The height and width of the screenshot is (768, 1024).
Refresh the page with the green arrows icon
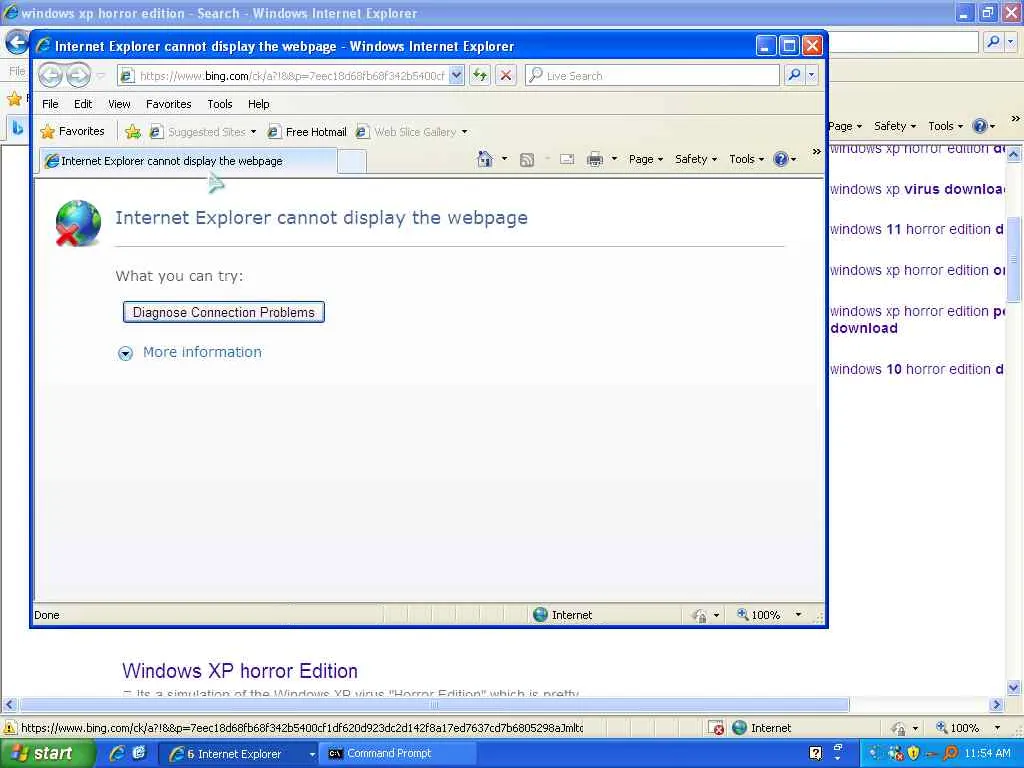tap(480, 75)
